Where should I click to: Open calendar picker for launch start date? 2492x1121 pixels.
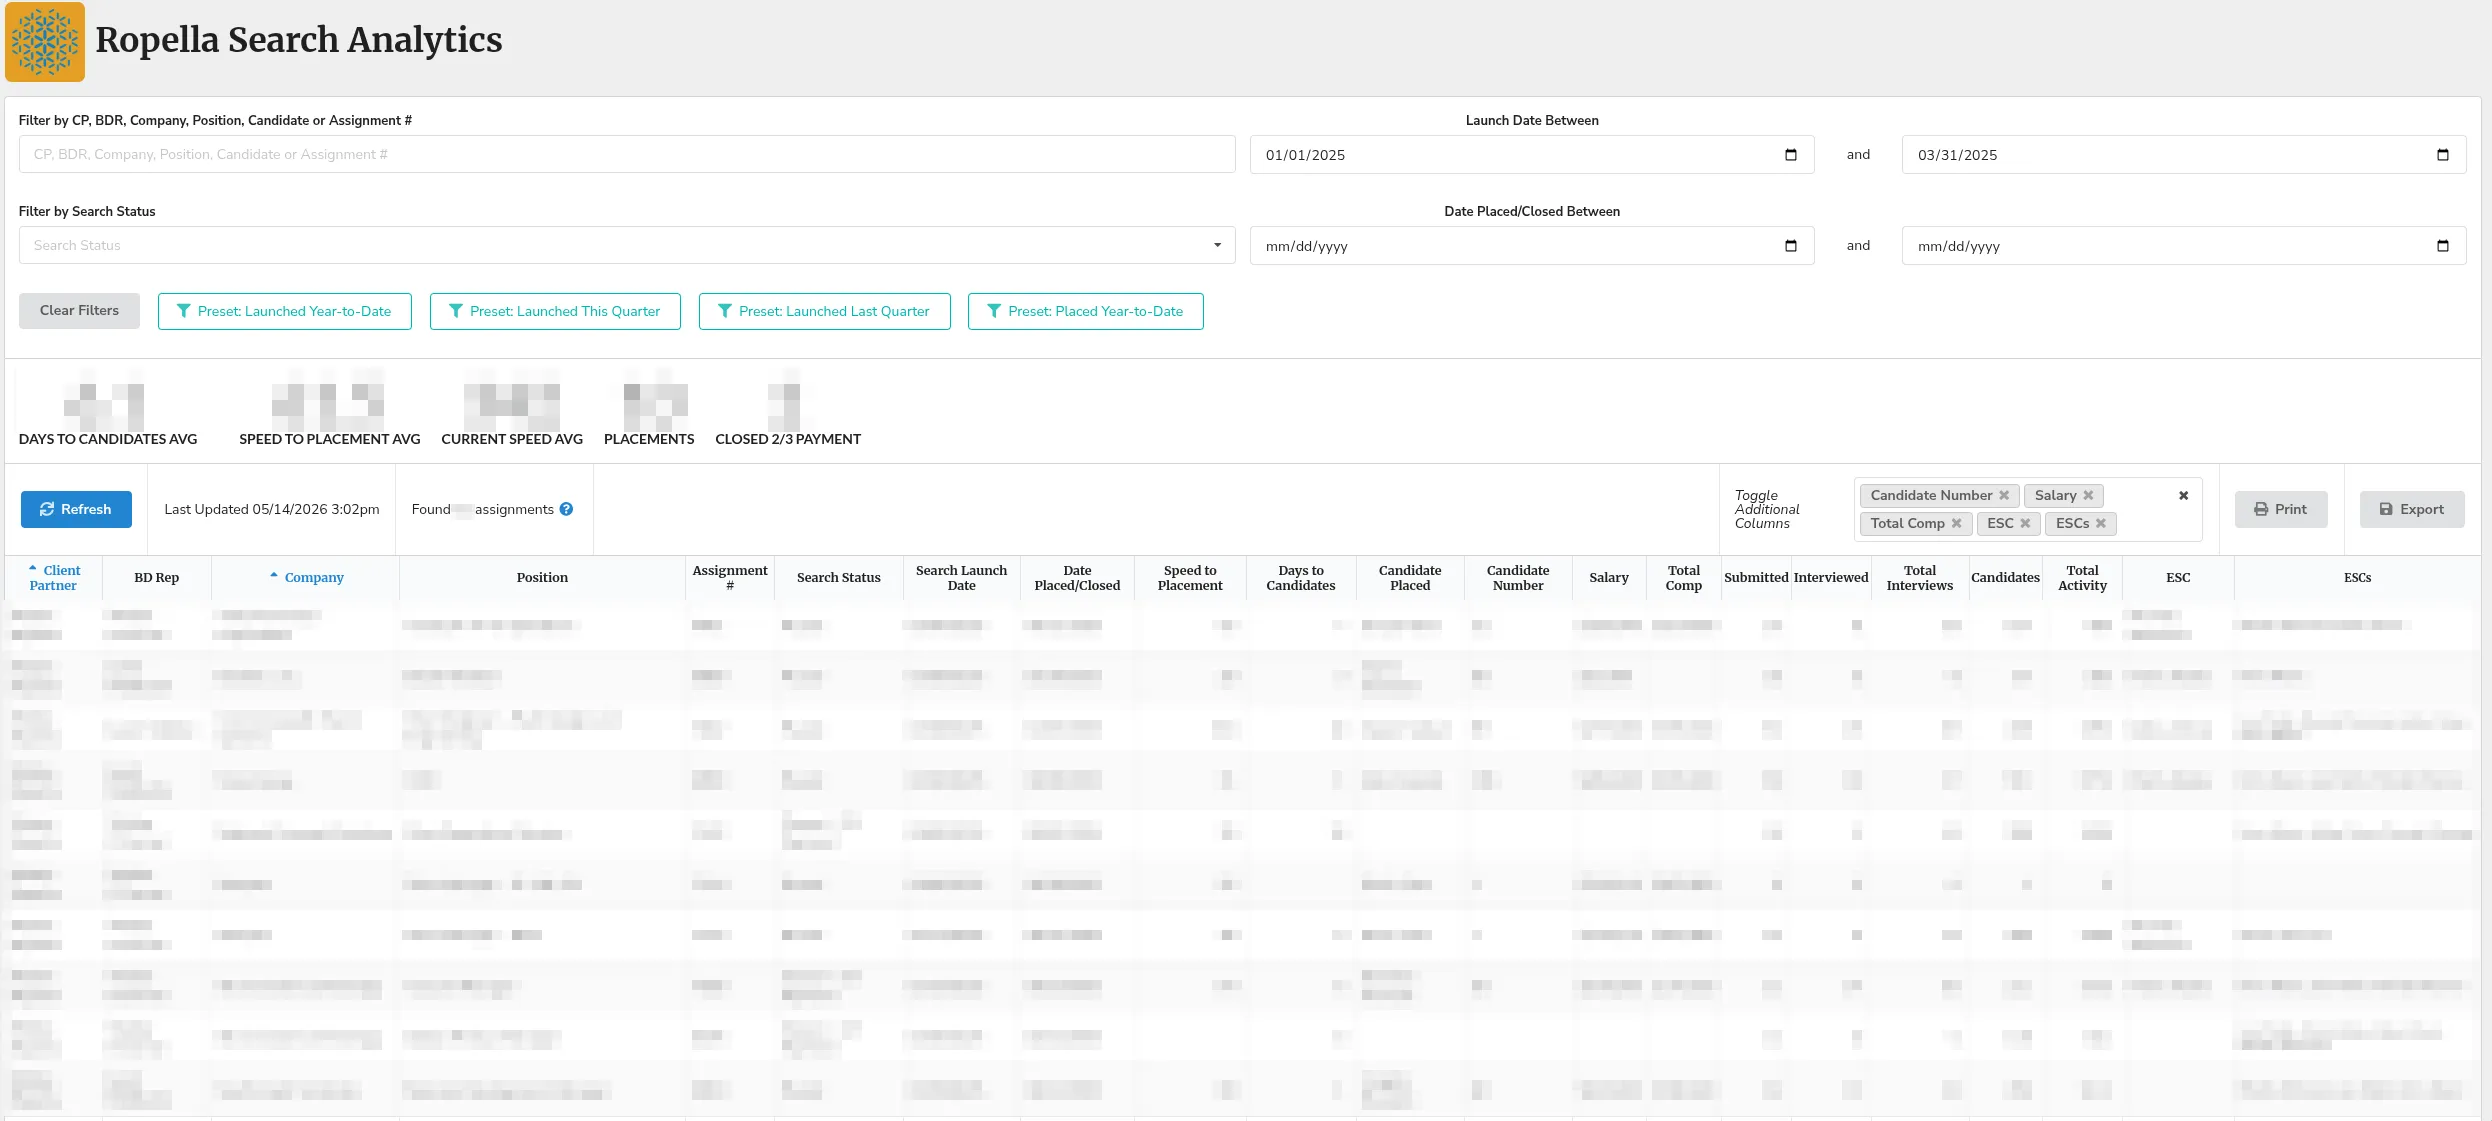coord(1791,155)
